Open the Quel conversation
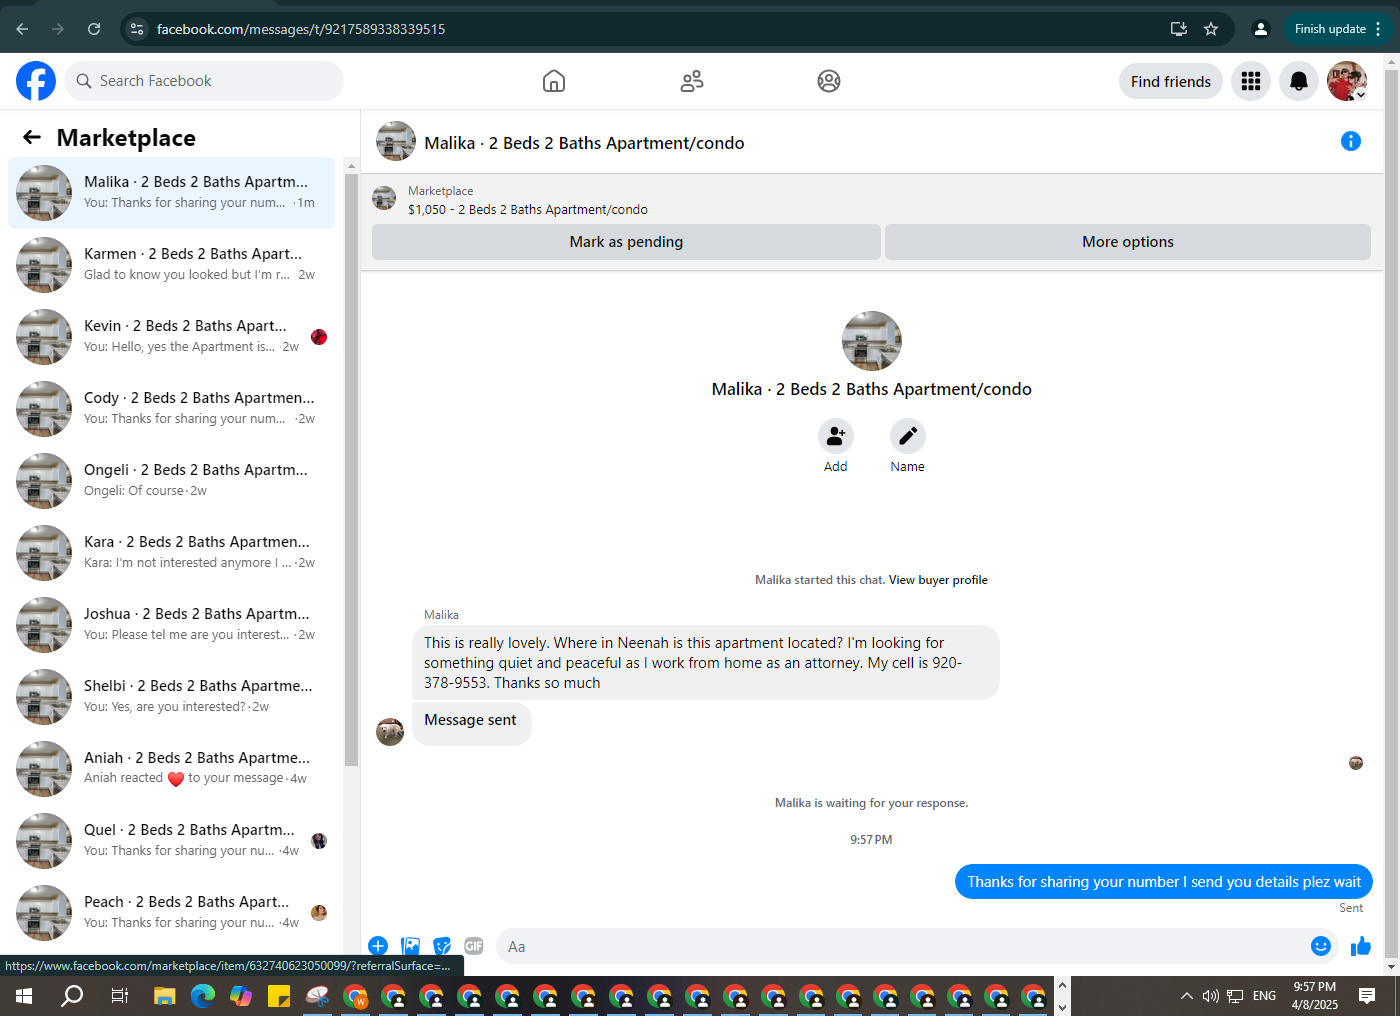This screenshot has height=1016, width=1400. pyautogui.click(x=171, y=841)
